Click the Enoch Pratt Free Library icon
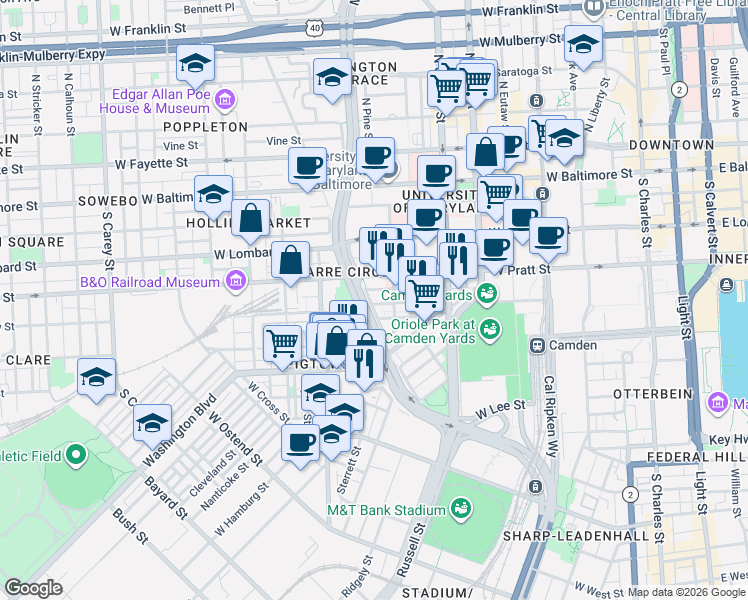The image size is (748, 600). point(594,9)
